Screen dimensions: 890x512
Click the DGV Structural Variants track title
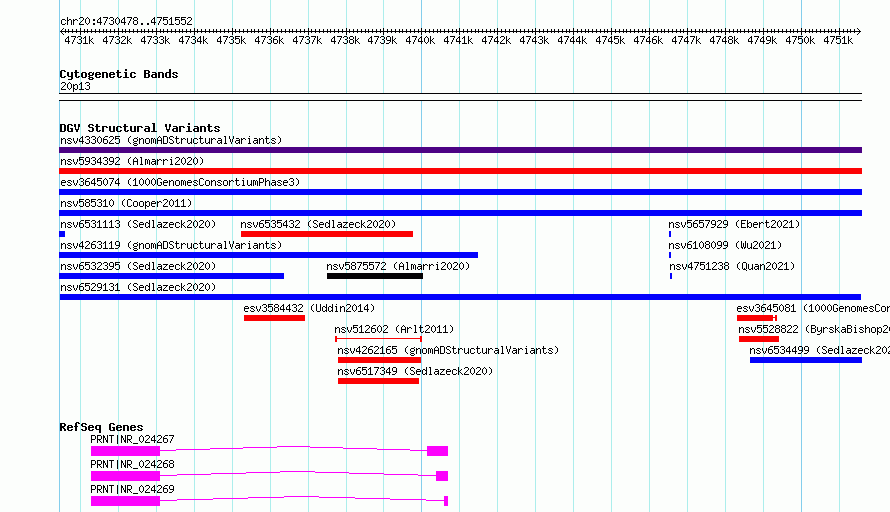(140, 128)
